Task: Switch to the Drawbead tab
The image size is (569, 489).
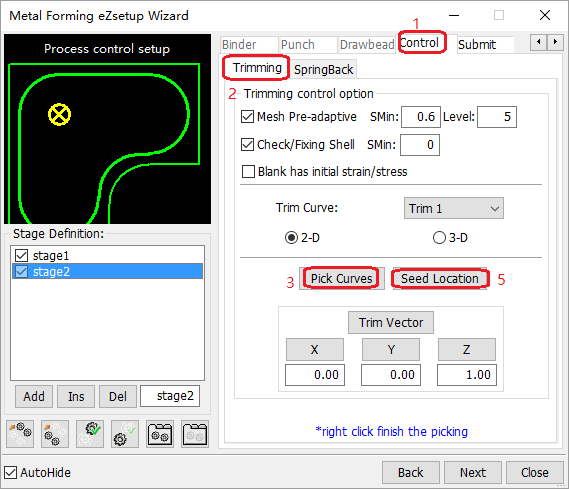Action: (367, 45)
